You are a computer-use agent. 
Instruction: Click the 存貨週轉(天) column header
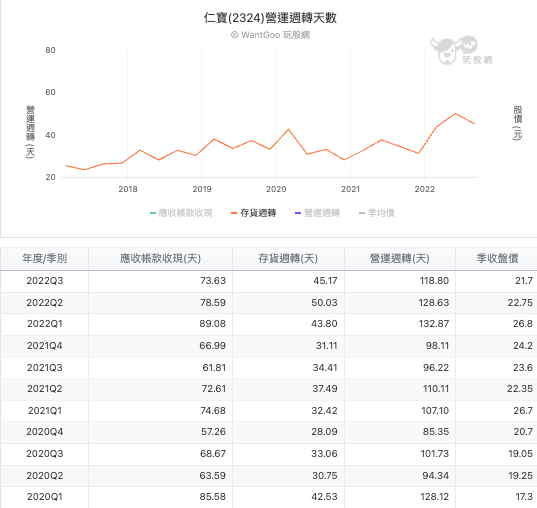tap(288, 258)
